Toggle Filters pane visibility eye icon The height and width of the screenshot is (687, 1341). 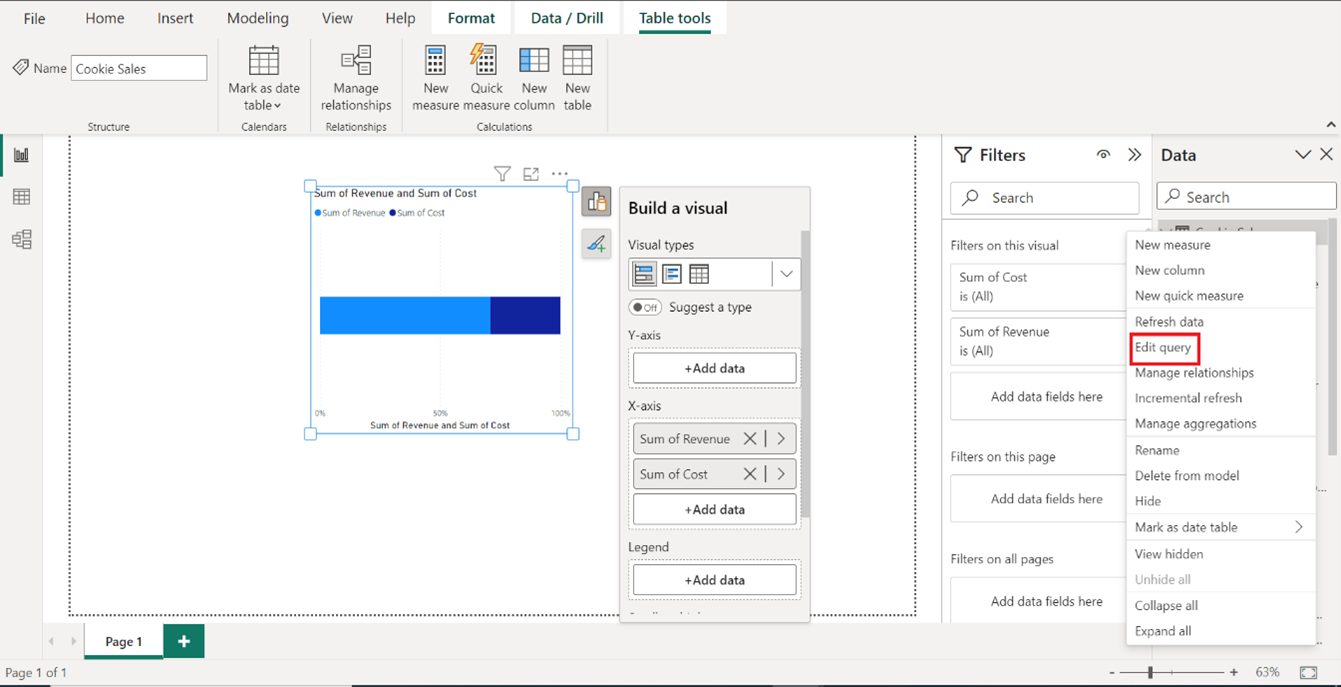(1103, 155)
